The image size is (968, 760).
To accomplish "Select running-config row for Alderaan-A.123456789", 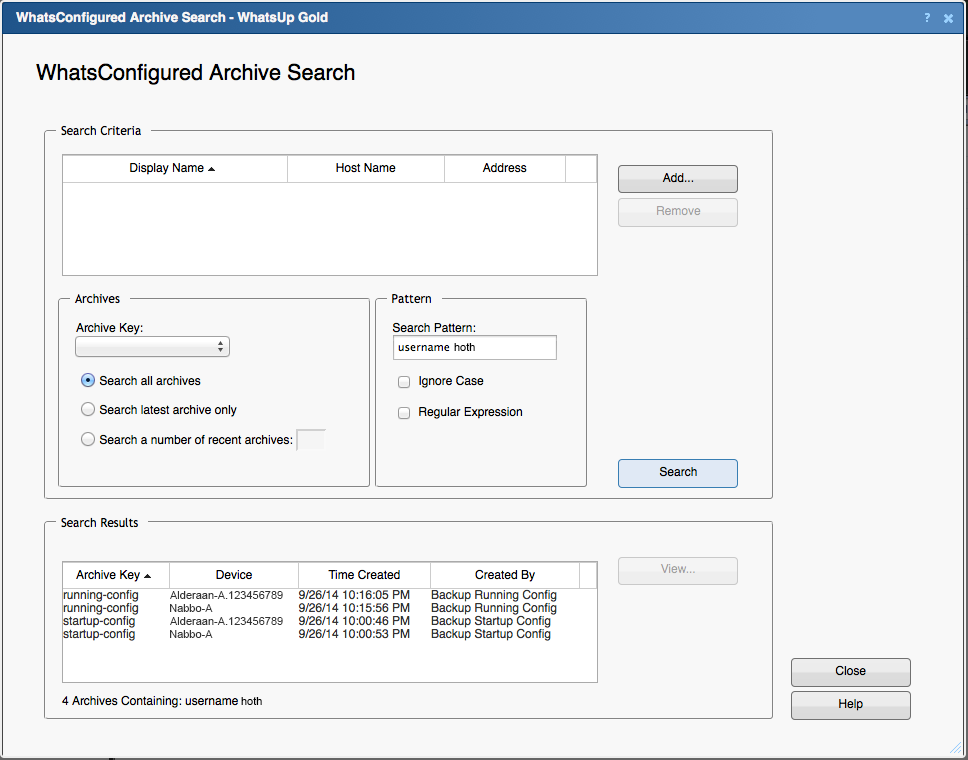I will click(330, 595).
